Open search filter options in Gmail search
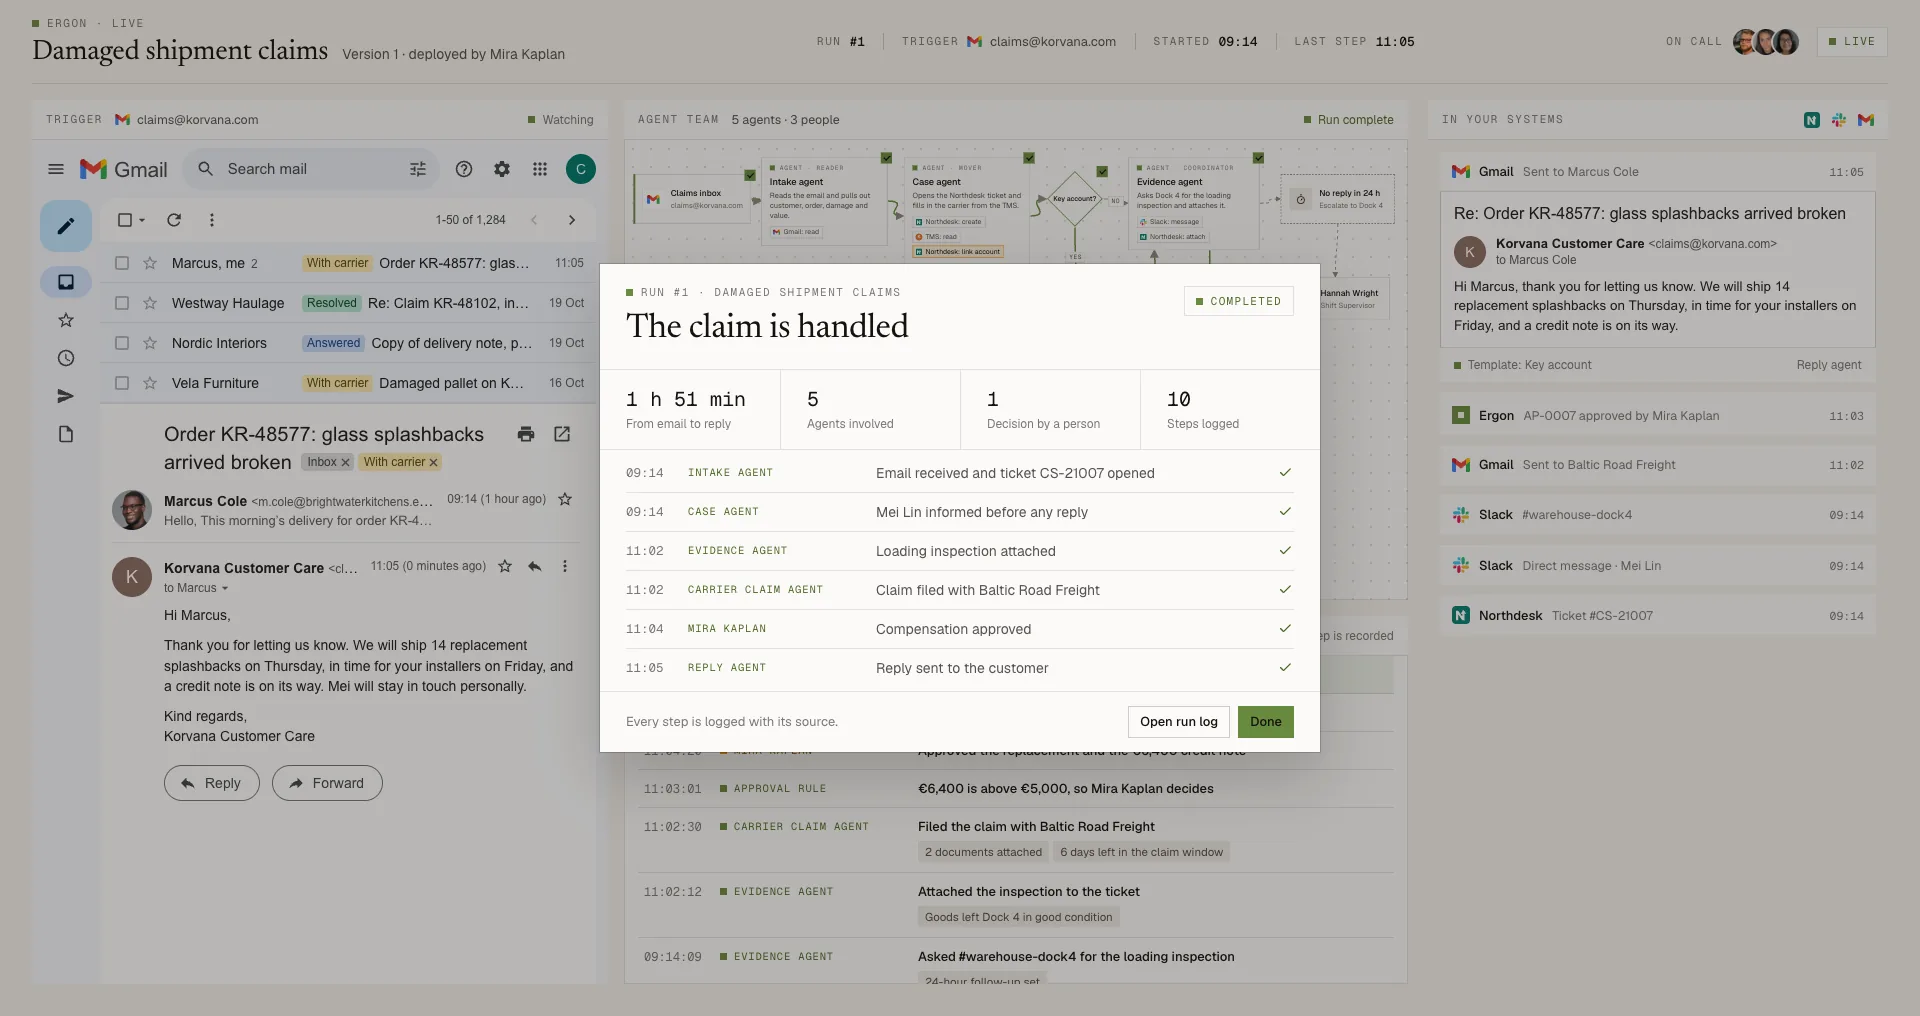This screenshot has height=1016, width=1920. click(418, 169)
